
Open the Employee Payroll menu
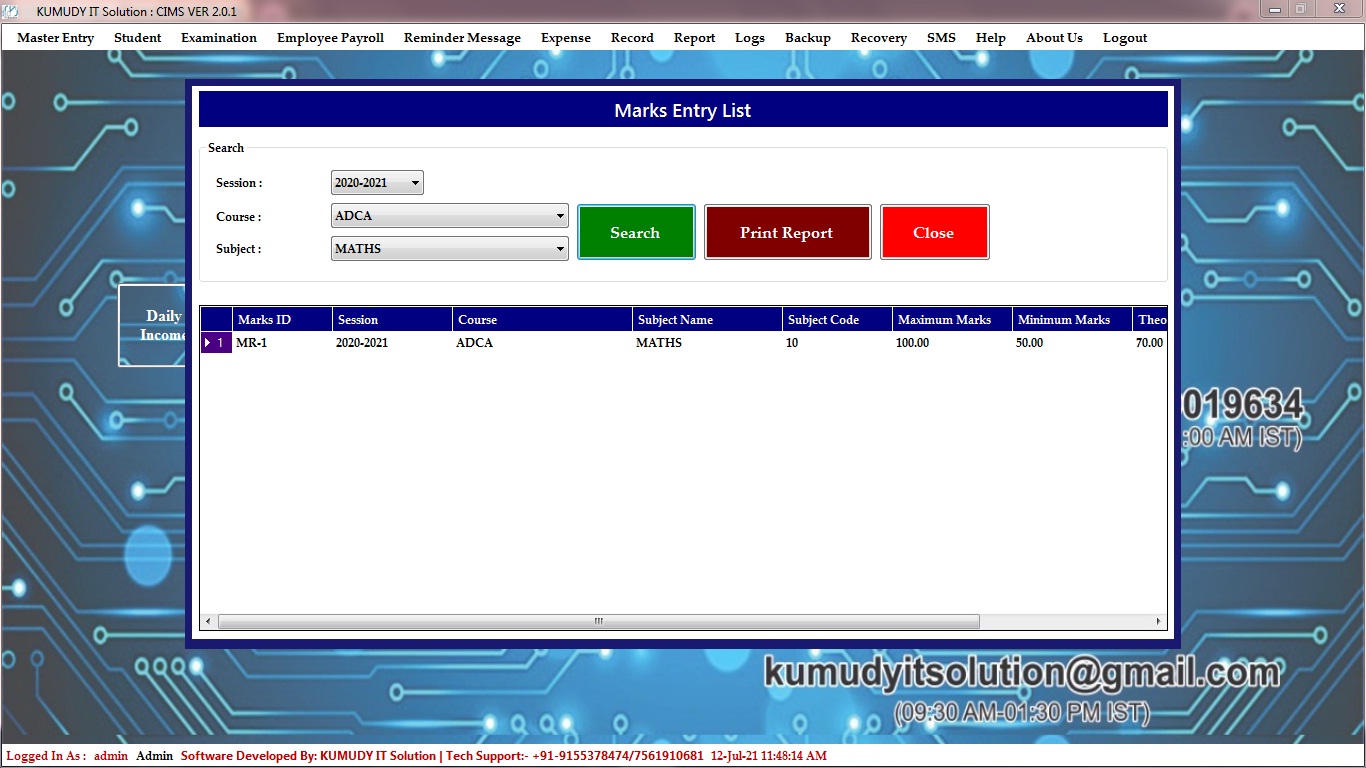point(330,38)
